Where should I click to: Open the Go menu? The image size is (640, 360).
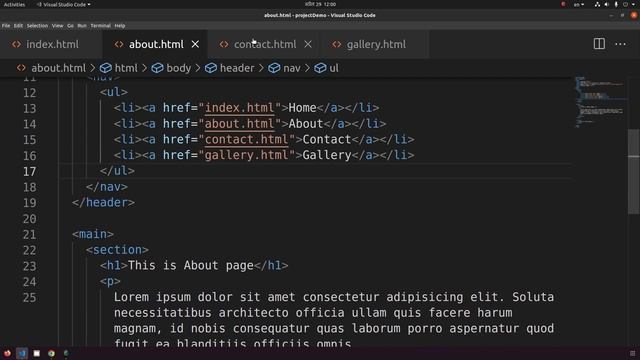click(x=70, y=26)
